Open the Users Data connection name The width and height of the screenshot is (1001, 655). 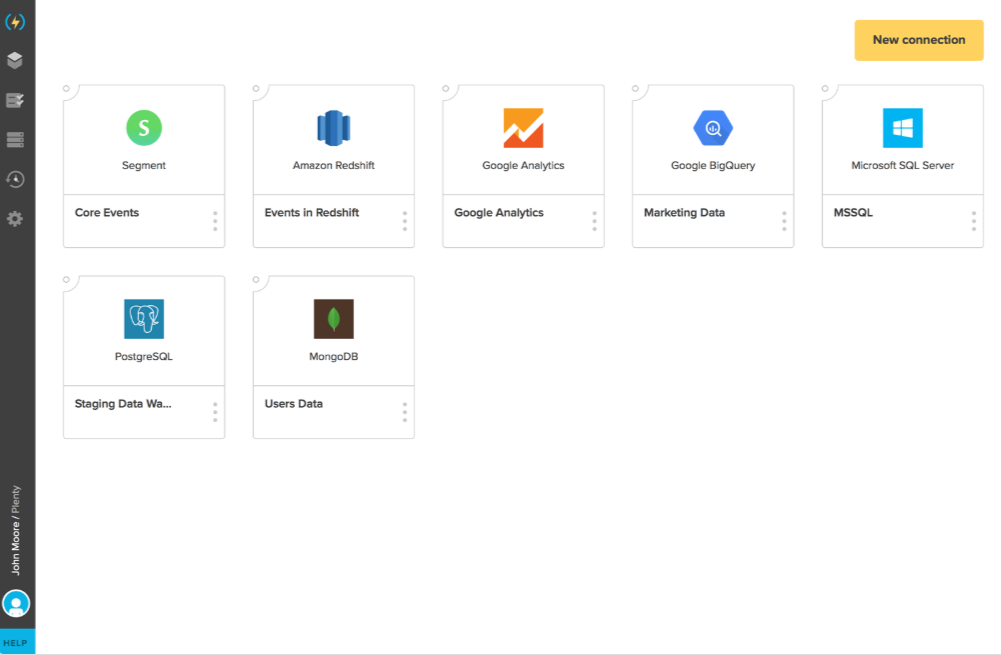293,403
